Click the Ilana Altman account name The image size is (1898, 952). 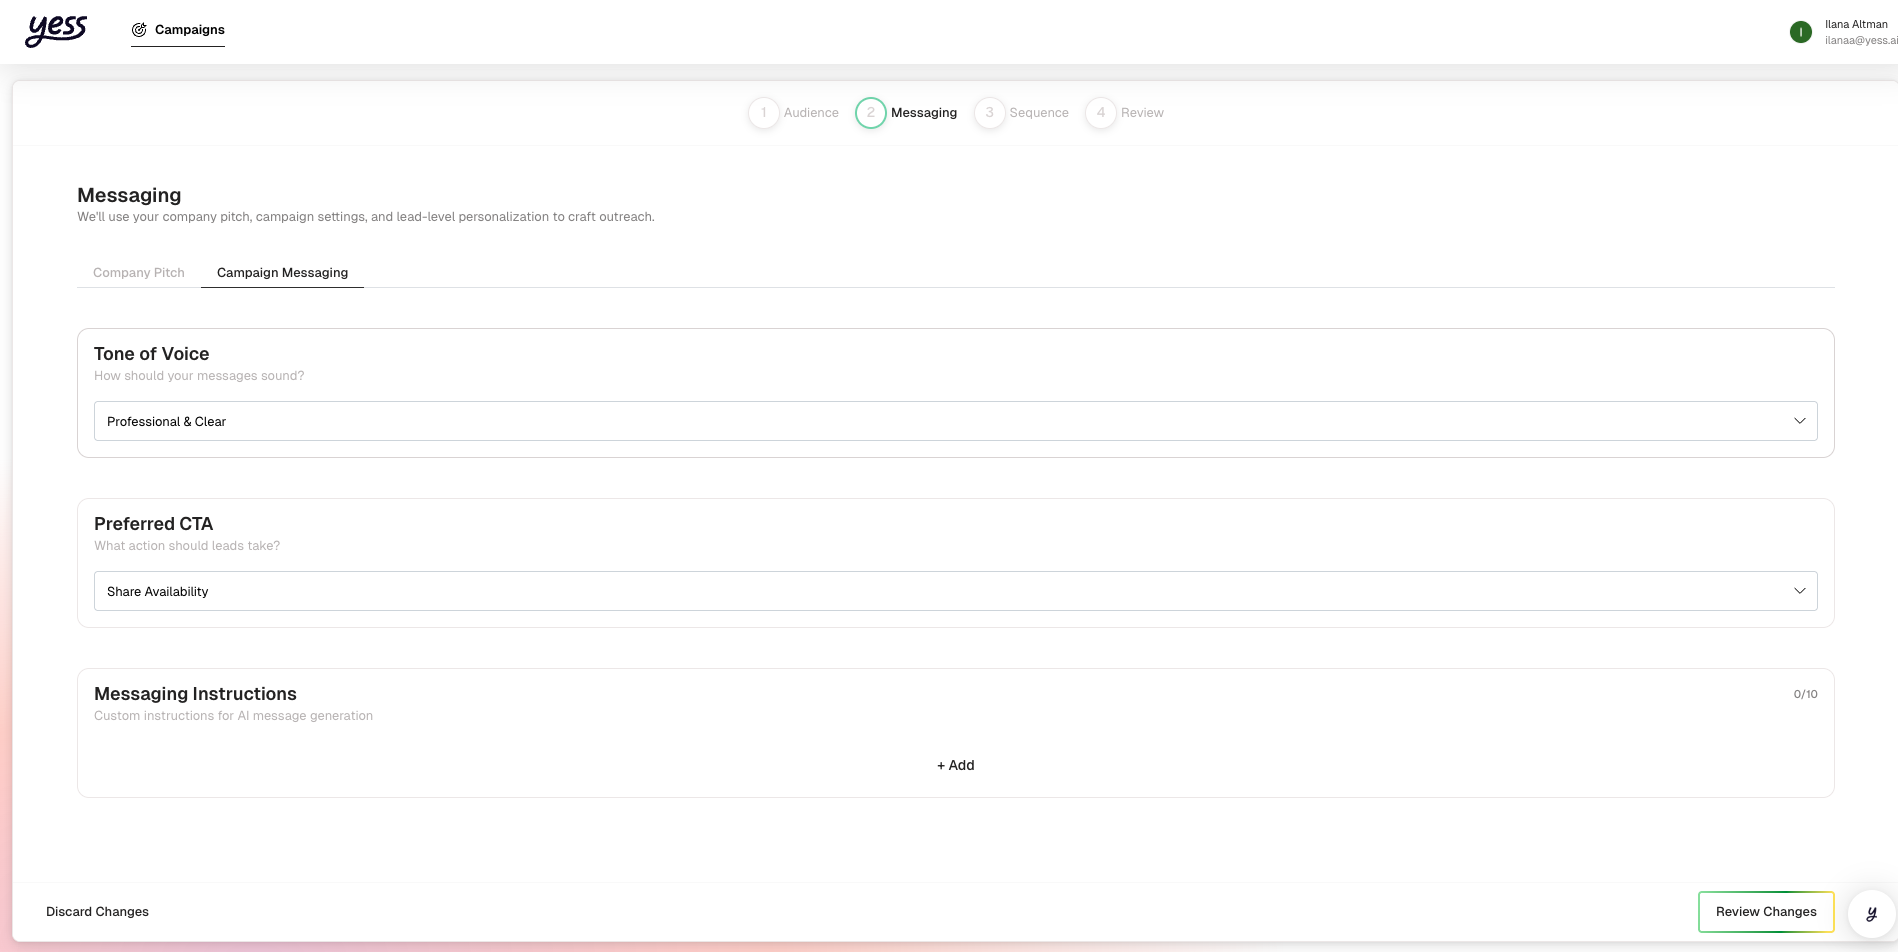pyautogui.click(x=1855, y=24)
